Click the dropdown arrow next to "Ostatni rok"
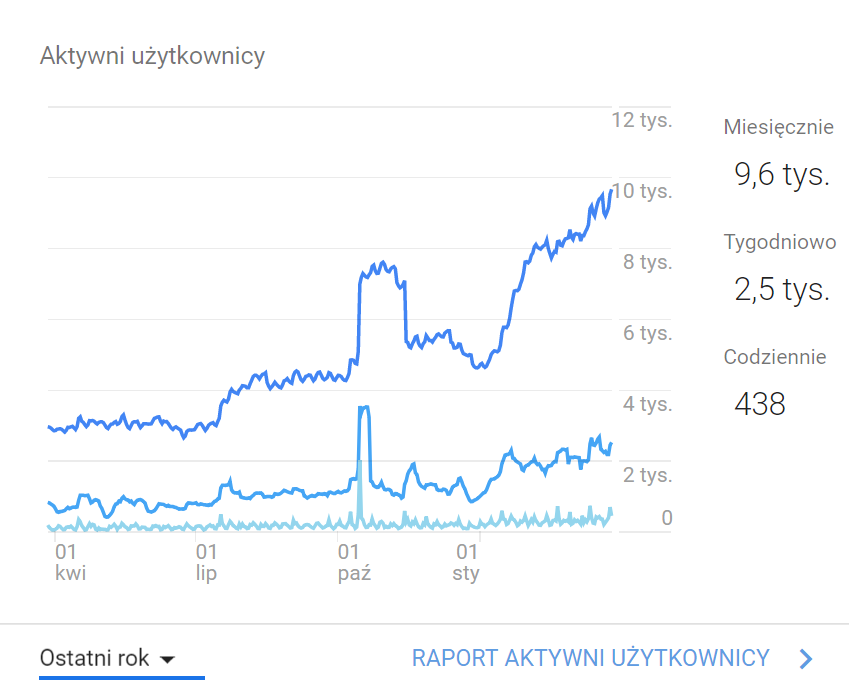Viewport: 849px width, 688px height. click(x=168, y=659)
